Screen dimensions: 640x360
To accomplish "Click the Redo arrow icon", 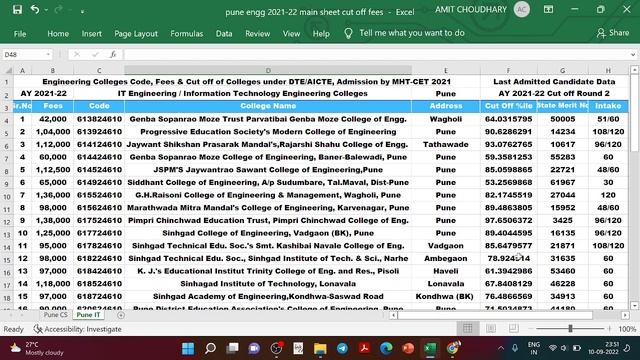I will (58, 10).
